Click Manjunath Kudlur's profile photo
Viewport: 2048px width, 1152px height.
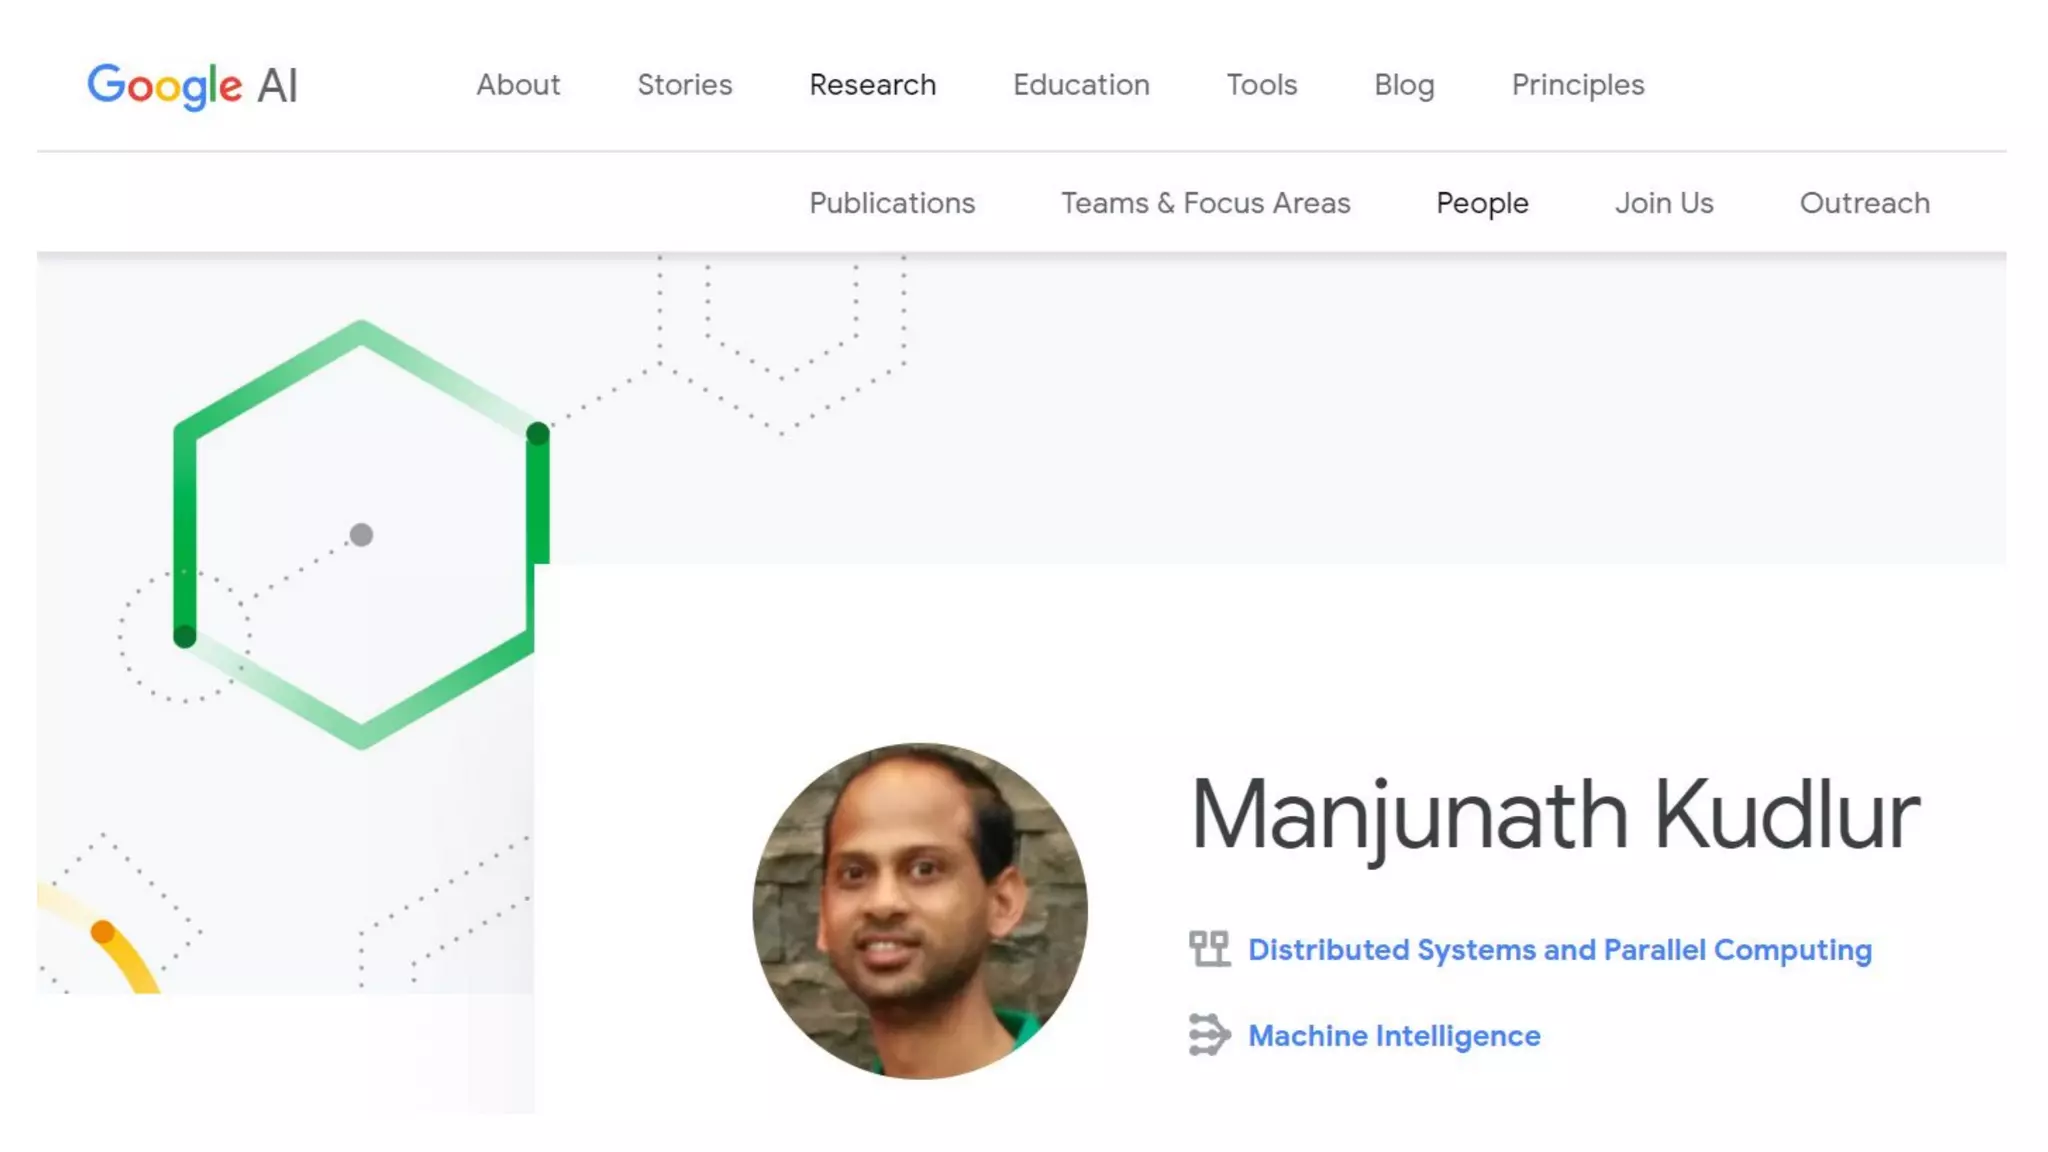[920, 911]
